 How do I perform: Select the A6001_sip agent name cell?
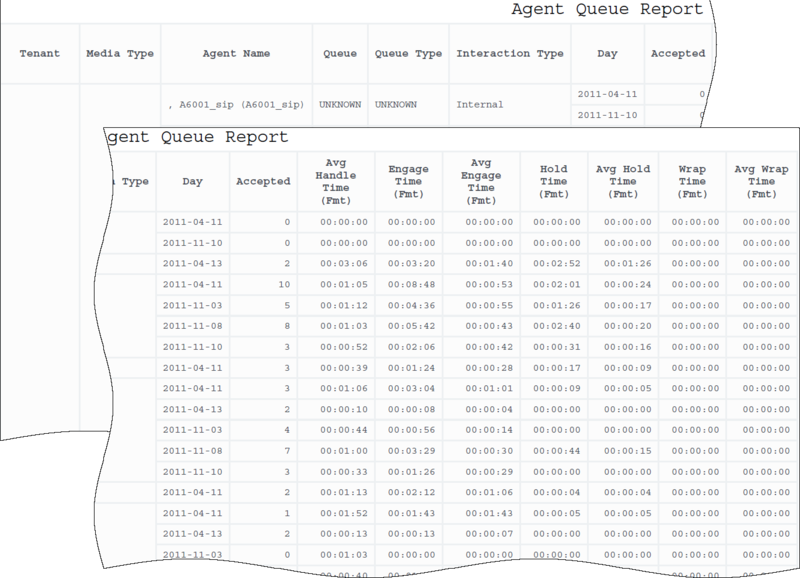point(235,103)
